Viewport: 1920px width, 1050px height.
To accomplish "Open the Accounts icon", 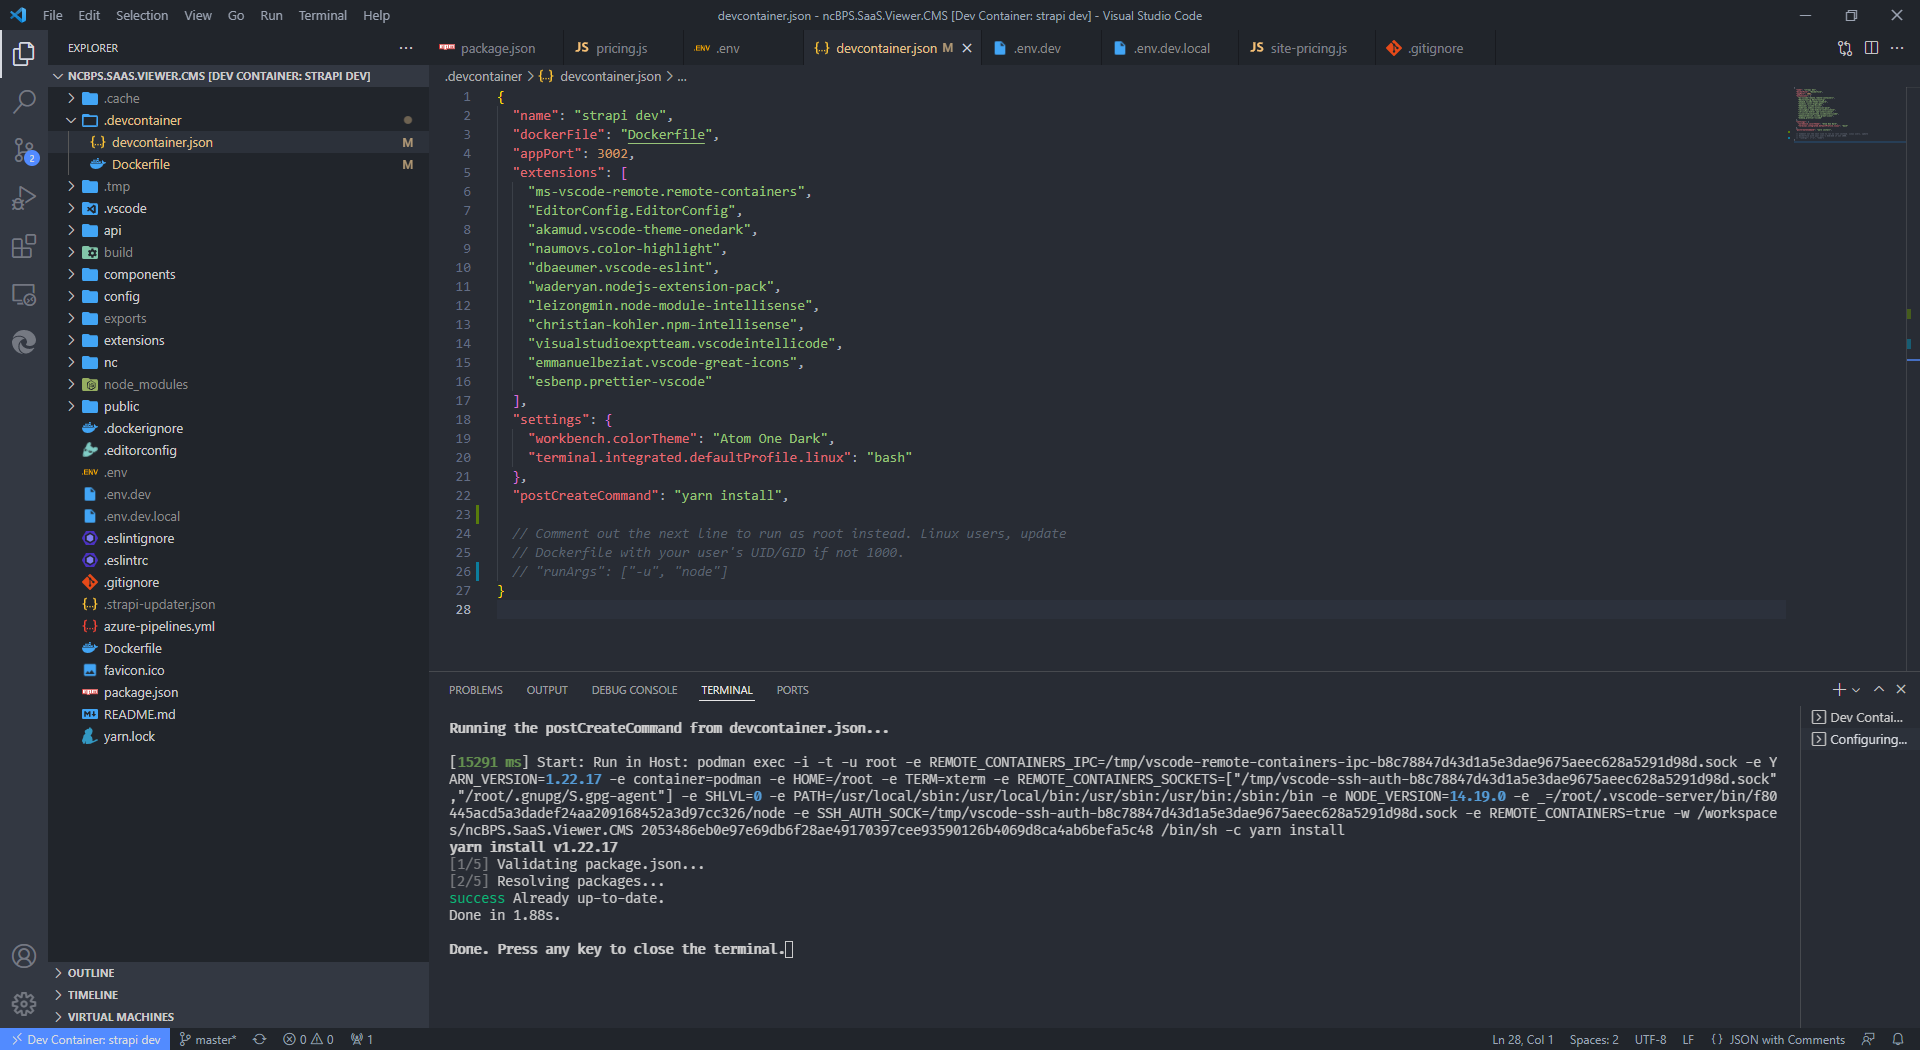I will tap(24, 956).
